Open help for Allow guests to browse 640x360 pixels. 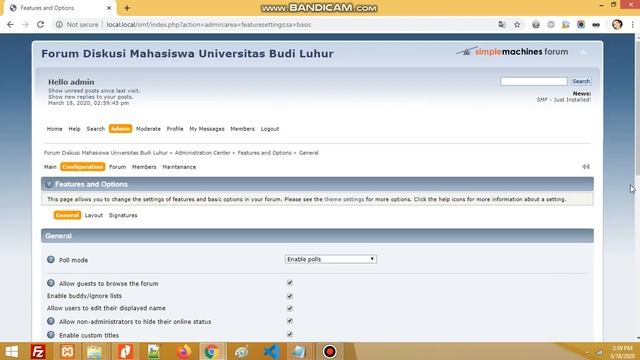click(x=51, y=283)
